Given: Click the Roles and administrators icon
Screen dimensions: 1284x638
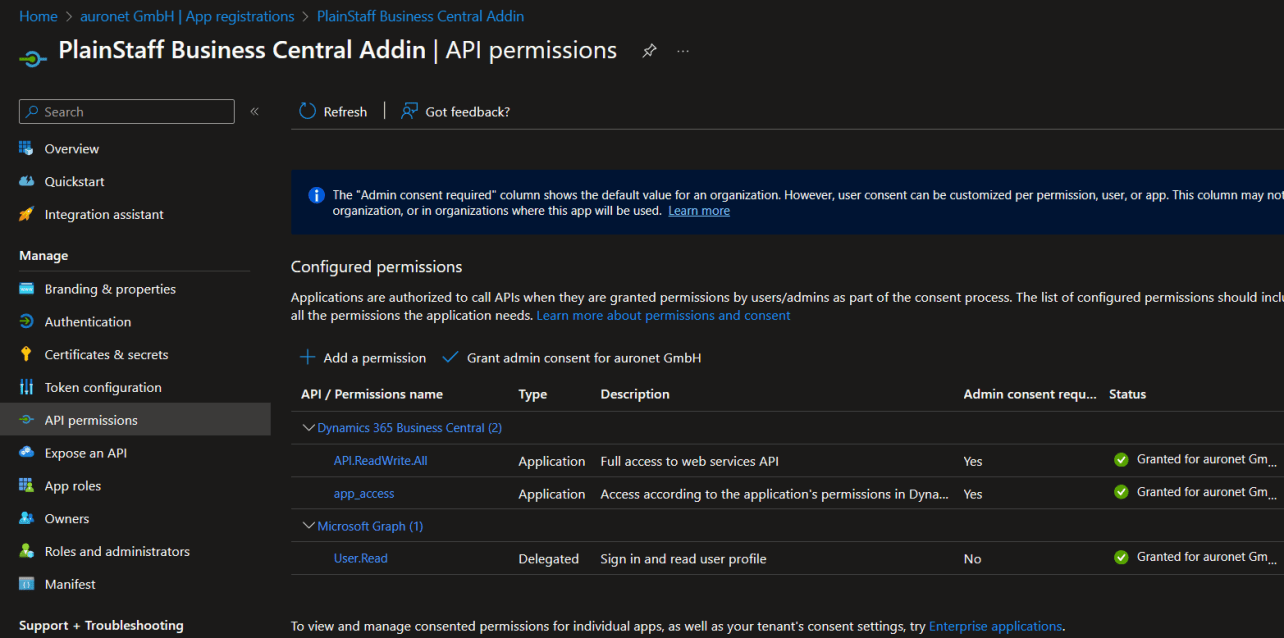Looking at the screenshot, I should click(26, 551).
